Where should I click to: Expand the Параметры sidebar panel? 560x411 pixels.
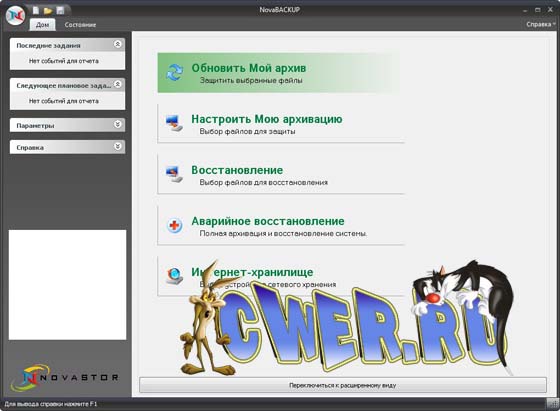pos(118,124)
